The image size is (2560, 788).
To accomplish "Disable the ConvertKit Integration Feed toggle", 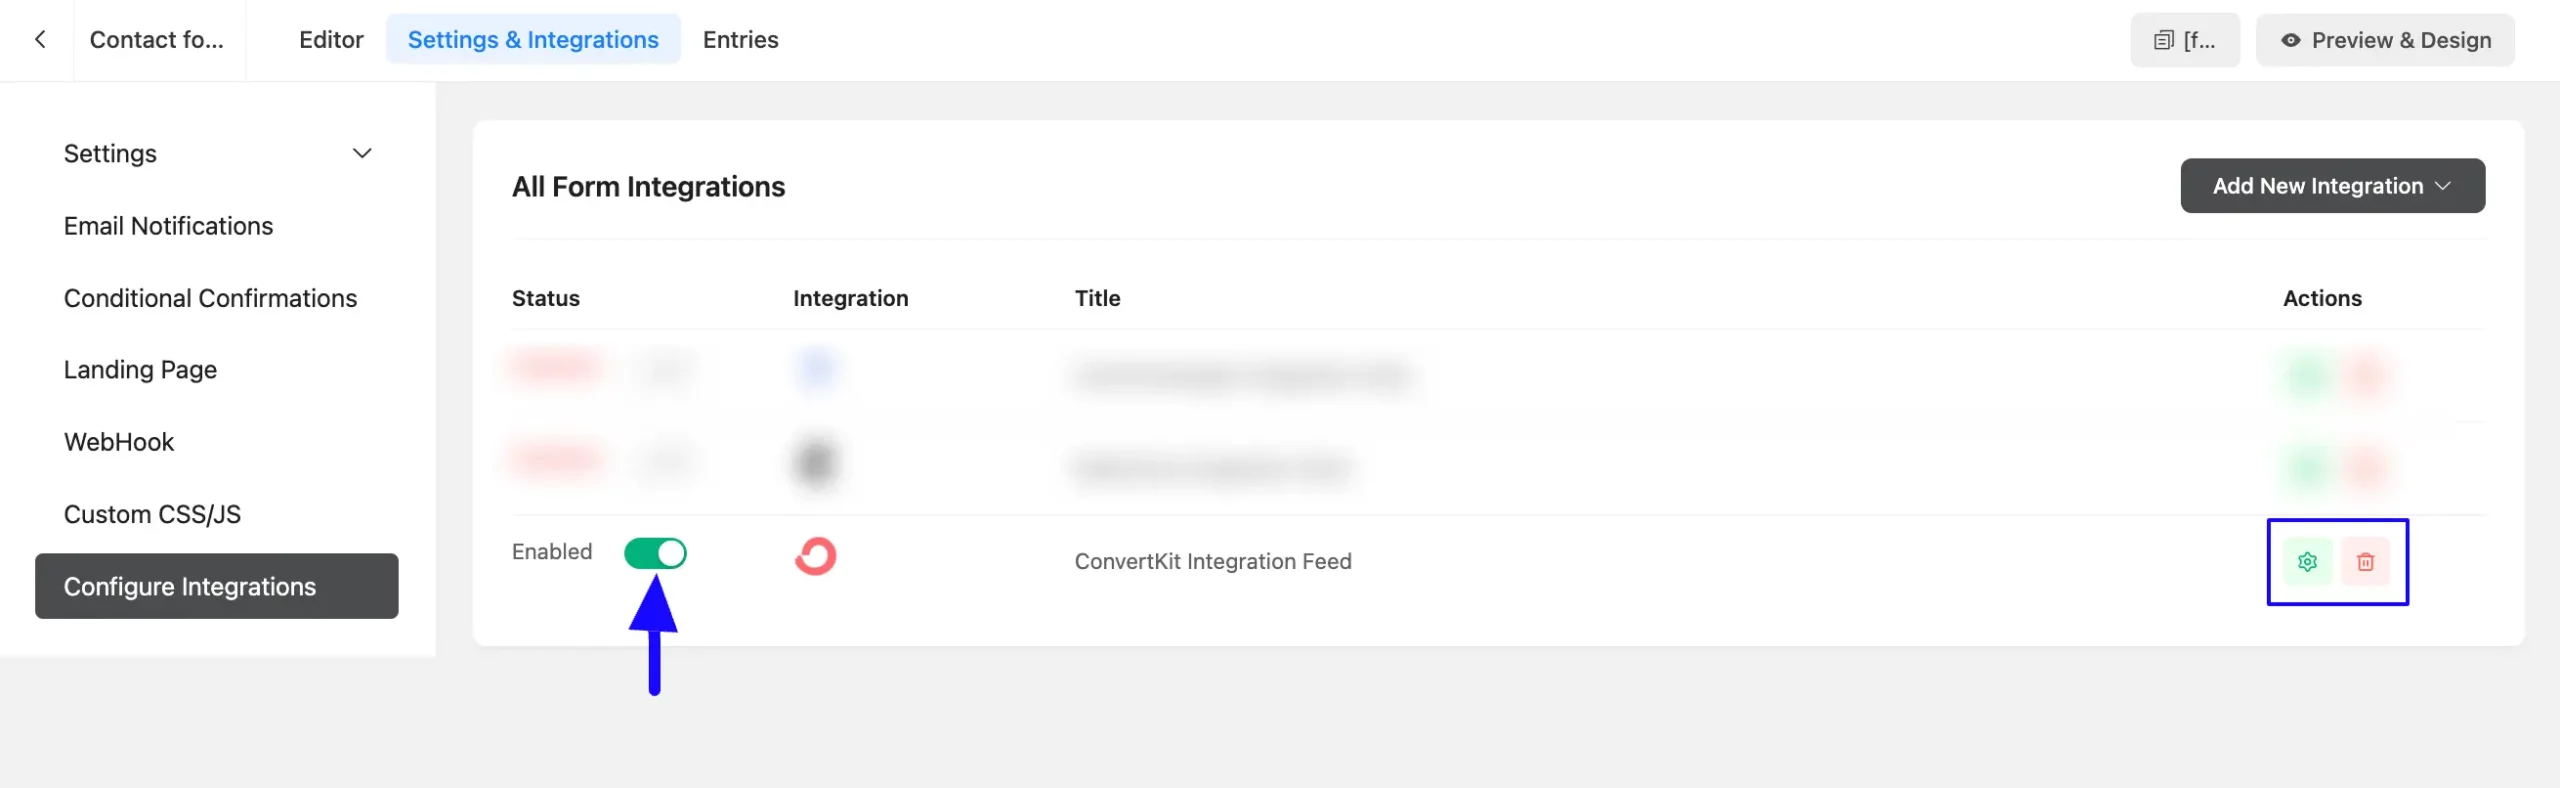I will pos(656,552).
